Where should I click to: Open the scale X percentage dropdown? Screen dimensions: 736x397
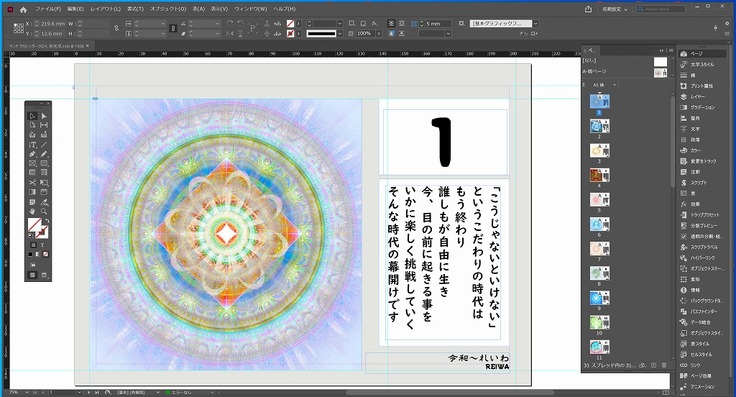[x=163, y=23]
